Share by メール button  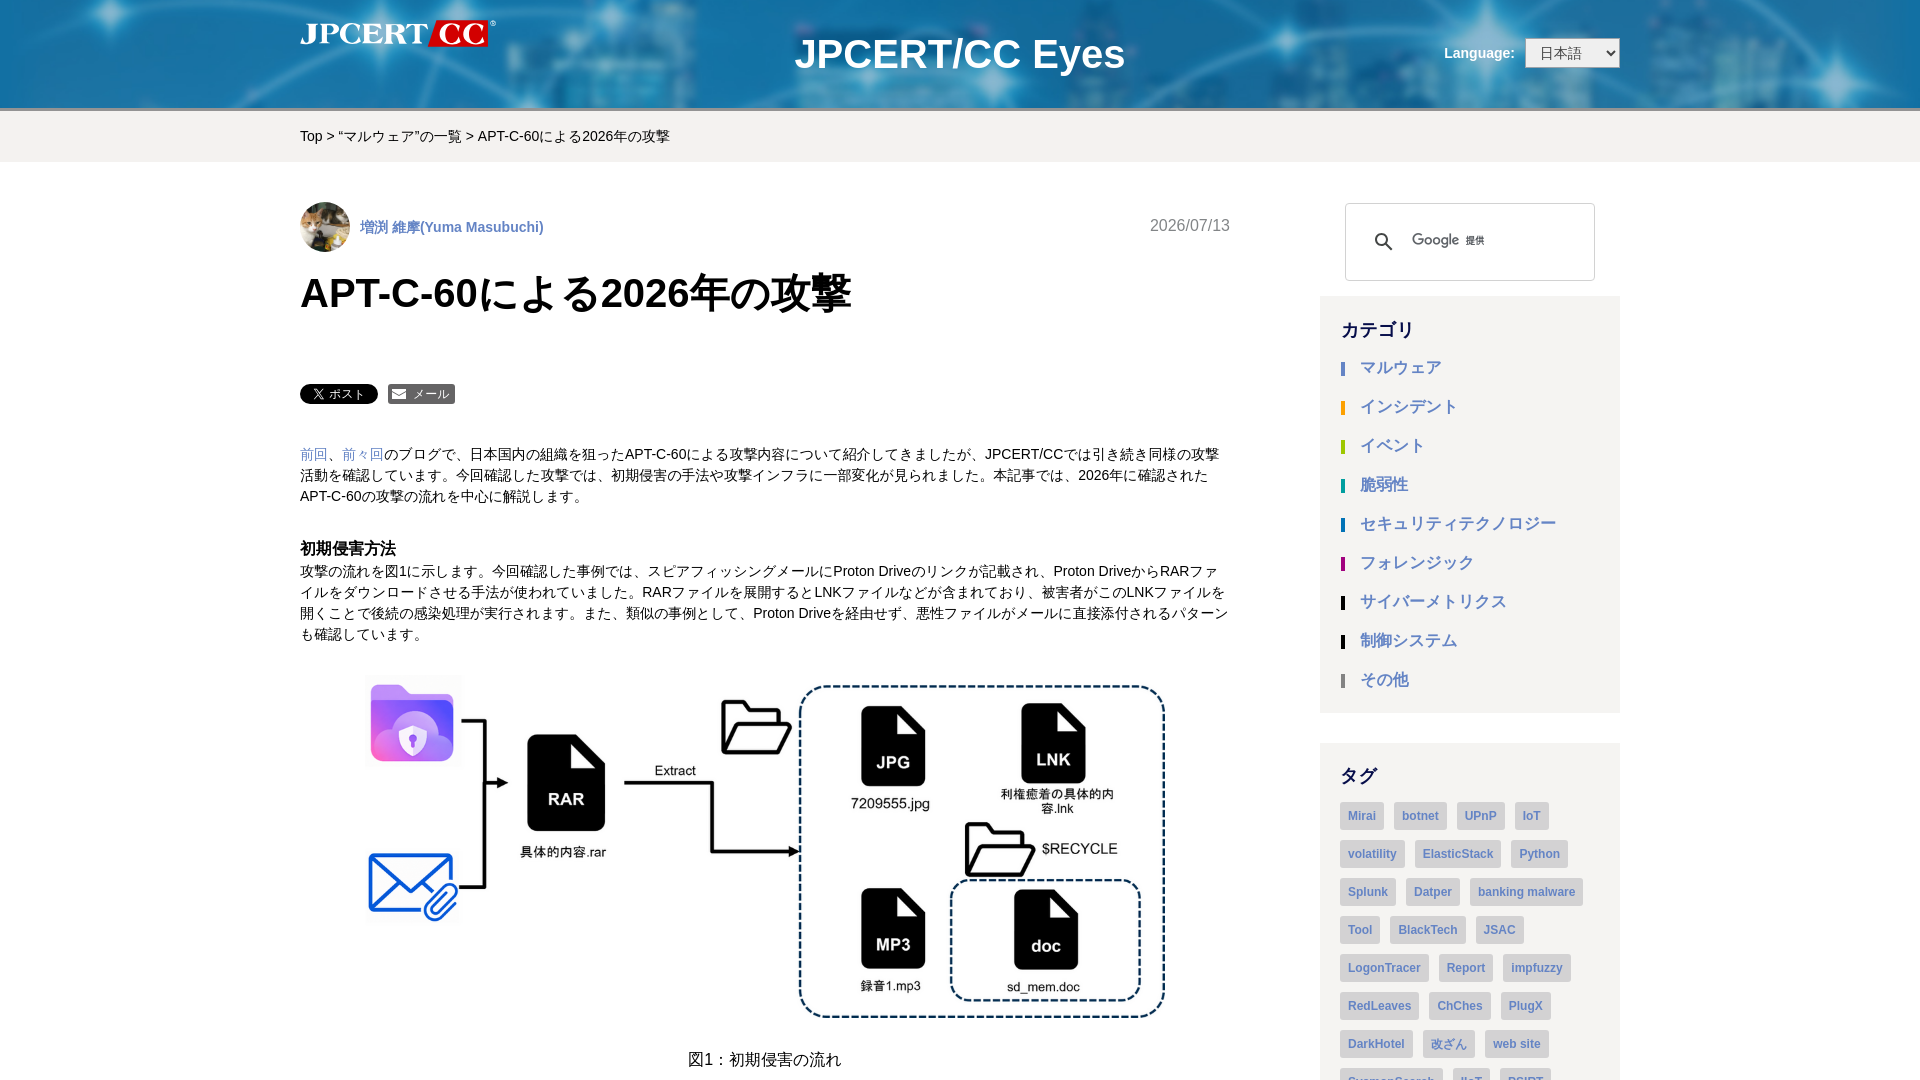pyautogui.click(x=421, y=394)
